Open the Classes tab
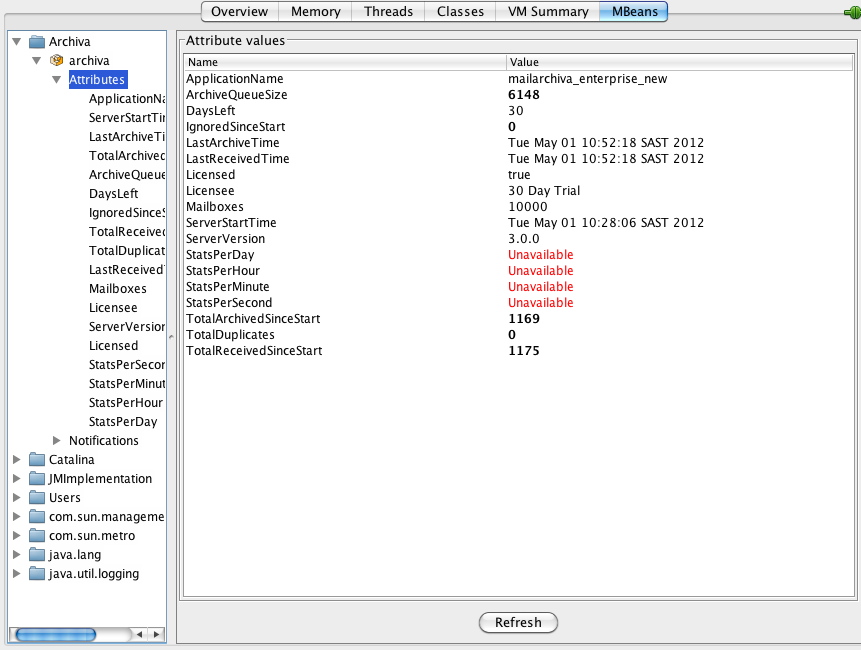Screen dimensions: 861x650 [x=460, y=12]
